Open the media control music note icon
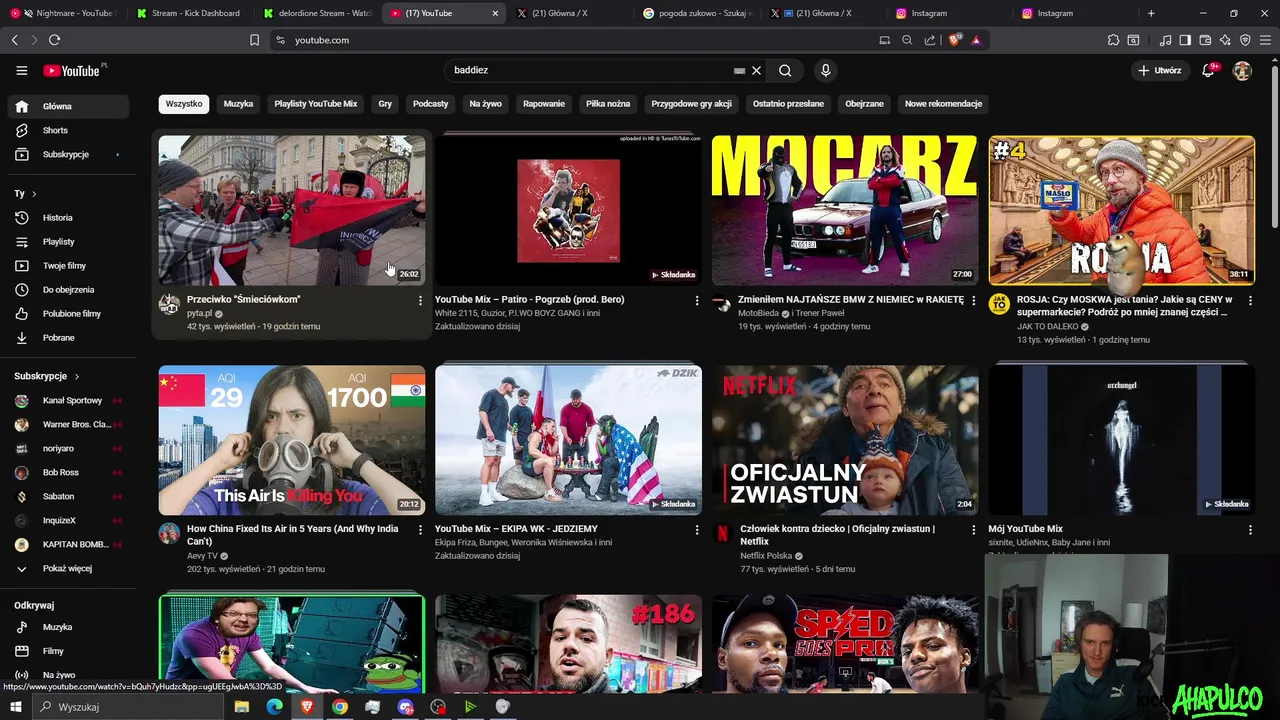Image resolution: width=1280 pixels, height=720 pixels. coord(1165,40)
